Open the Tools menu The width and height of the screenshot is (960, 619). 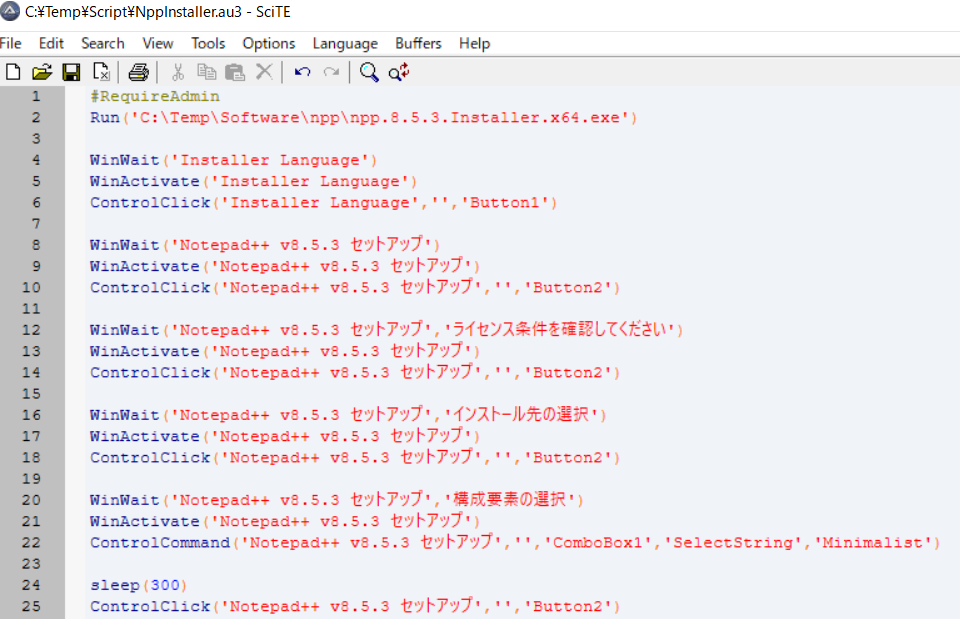(x=208, y=43)
